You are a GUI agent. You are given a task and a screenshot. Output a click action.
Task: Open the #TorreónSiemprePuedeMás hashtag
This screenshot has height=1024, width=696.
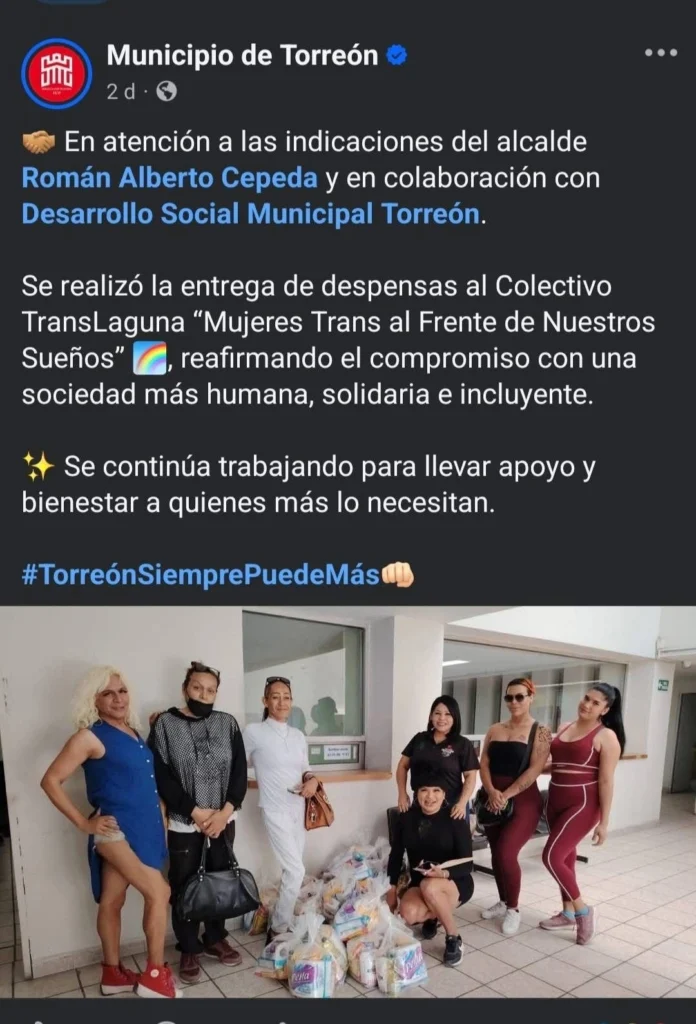coord(200,575)
